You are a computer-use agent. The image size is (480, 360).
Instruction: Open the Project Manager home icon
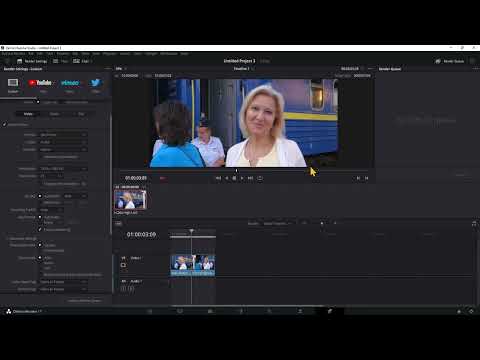point(459,311)
